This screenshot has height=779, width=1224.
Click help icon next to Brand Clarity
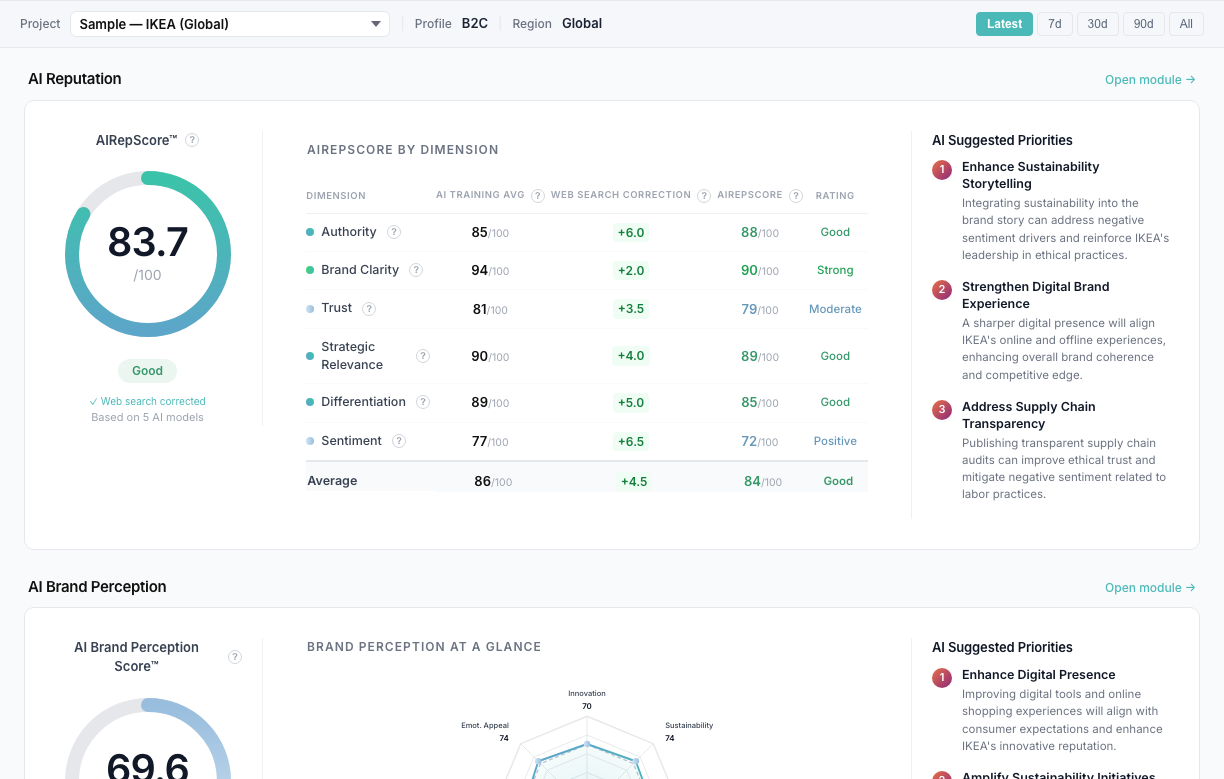(416, 270)
